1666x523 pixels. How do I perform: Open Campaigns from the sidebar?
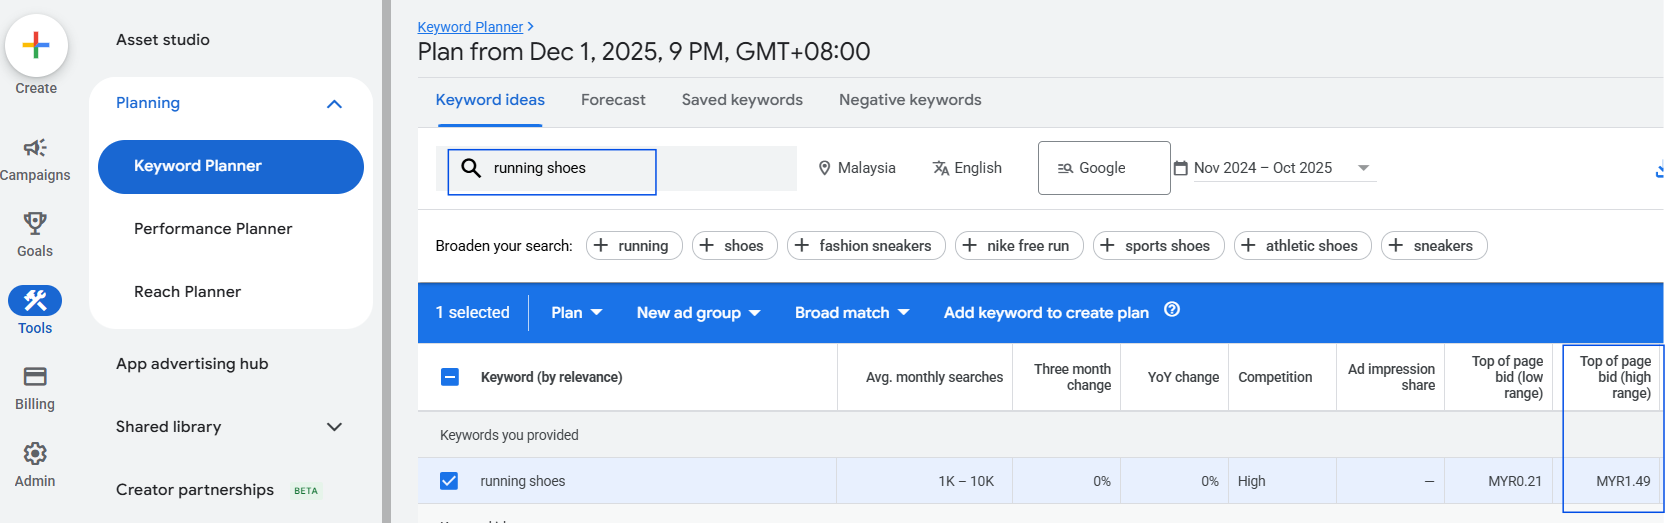pyautogui.click(x=35, y=160)
